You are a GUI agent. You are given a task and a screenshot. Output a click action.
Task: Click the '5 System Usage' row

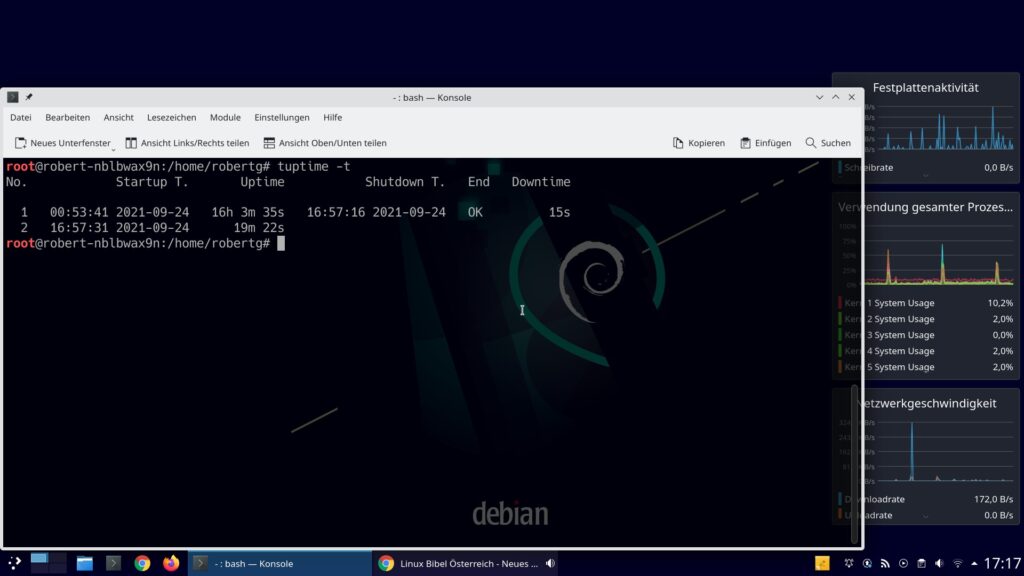point(926,367)
